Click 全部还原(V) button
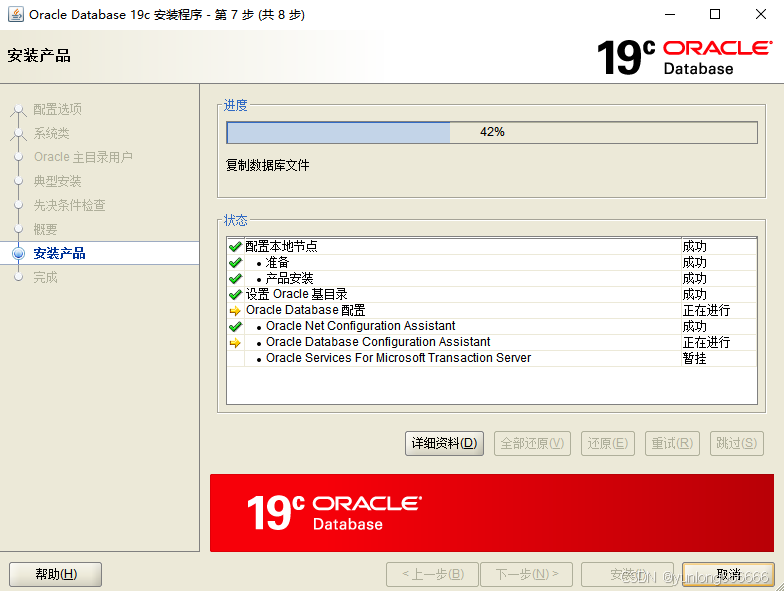This screenshot has width=784, height=591. (532, 444)
